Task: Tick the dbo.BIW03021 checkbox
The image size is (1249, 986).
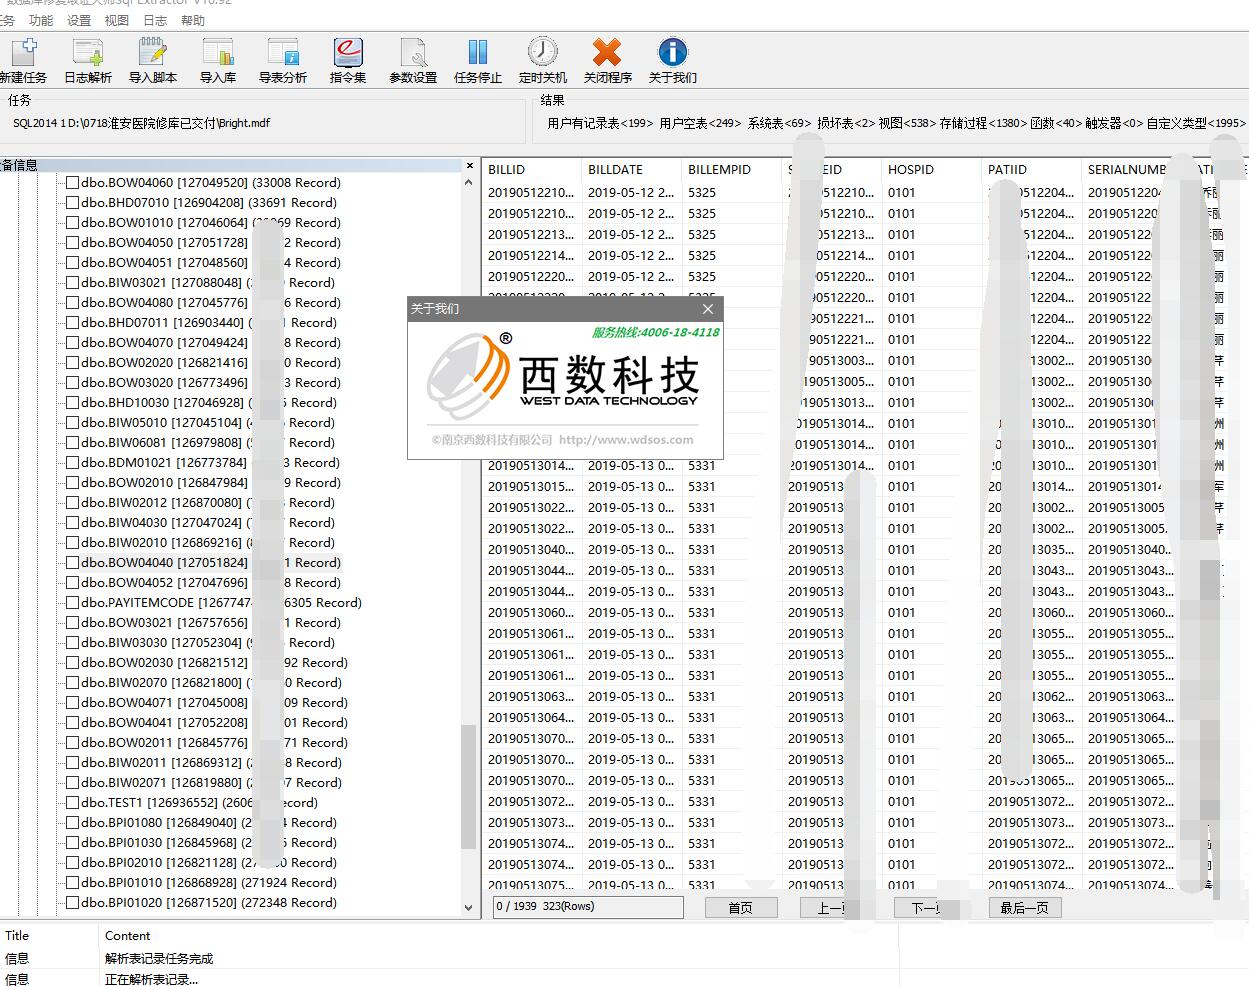Action: [x=72, y=283]
